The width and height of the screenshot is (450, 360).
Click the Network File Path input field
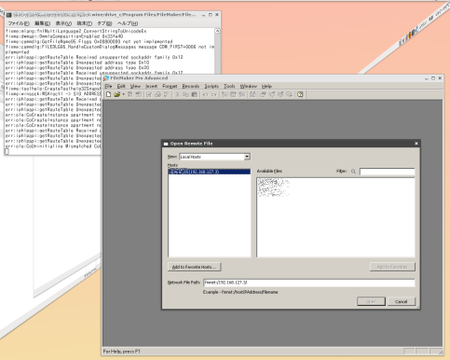(309, 283)
